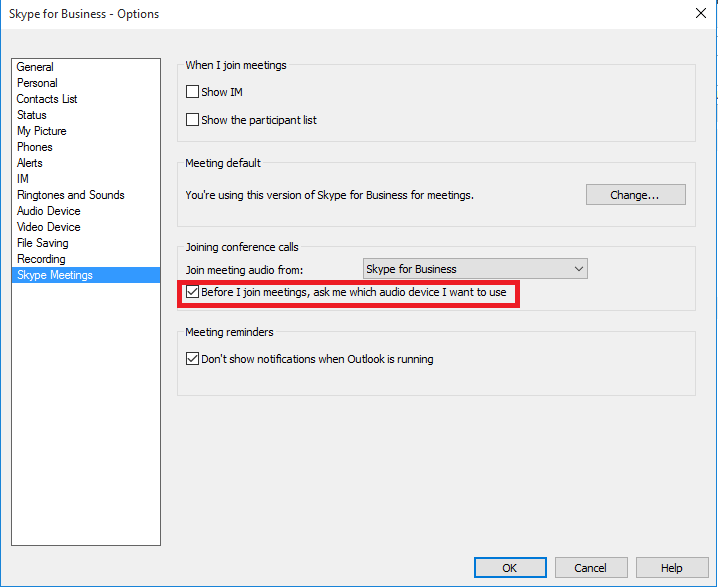Open the Join meeting audio from dropdown
This screenshot has width=718, height=587.
pyautogui.click(x=475, y=269)
